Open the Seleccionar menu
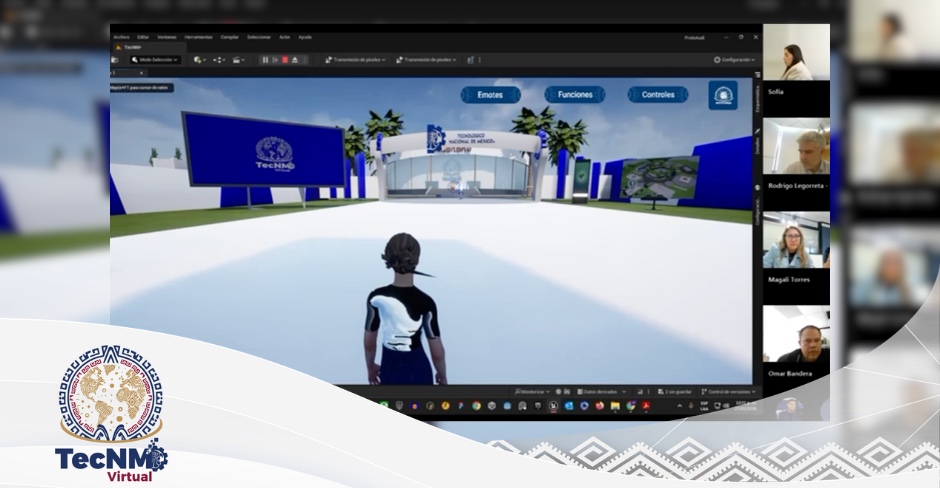940x488 pixels. click(259, 37)
